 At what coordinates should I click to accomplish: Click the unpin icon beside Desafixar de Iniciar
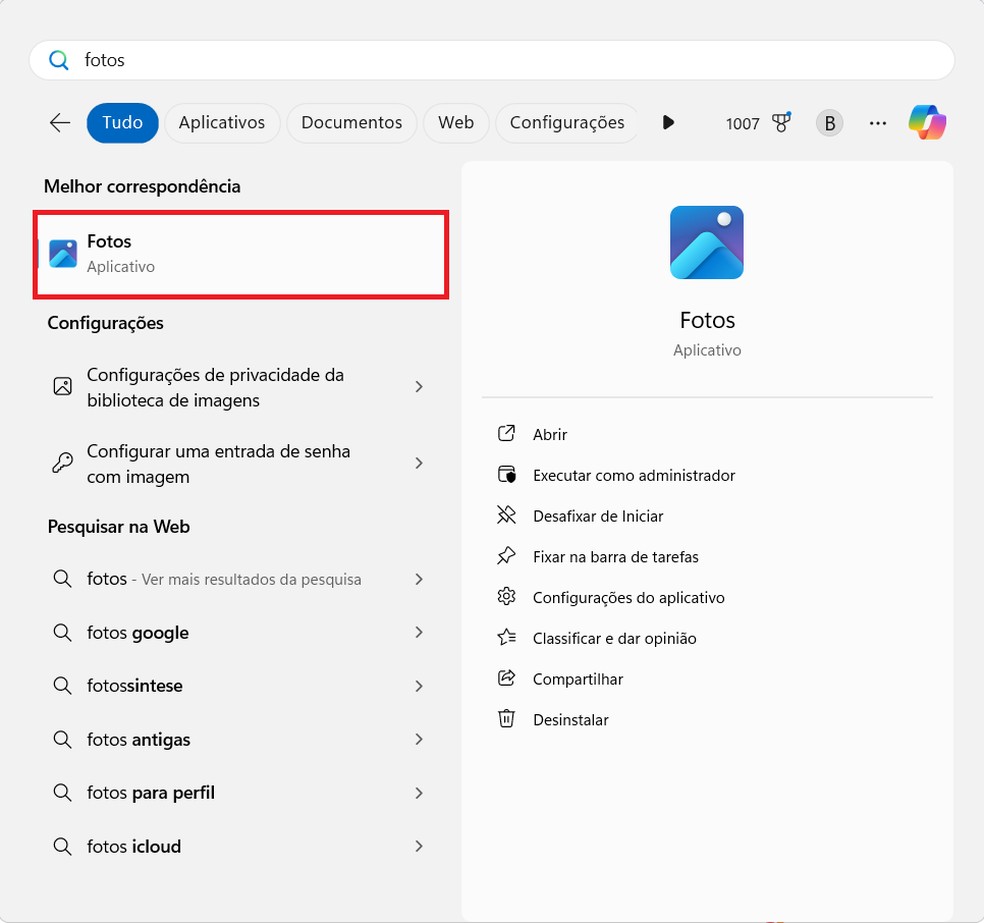click(506, 515)
